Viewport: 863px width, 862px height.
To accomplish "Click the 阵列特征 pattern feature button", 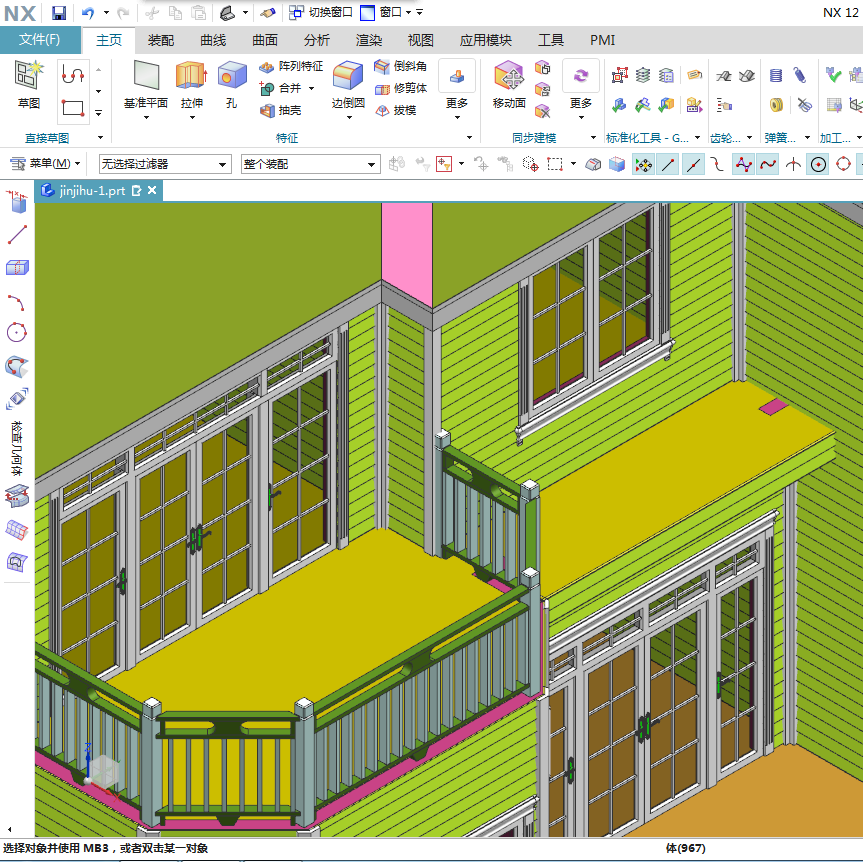I will tap(291, 67).
